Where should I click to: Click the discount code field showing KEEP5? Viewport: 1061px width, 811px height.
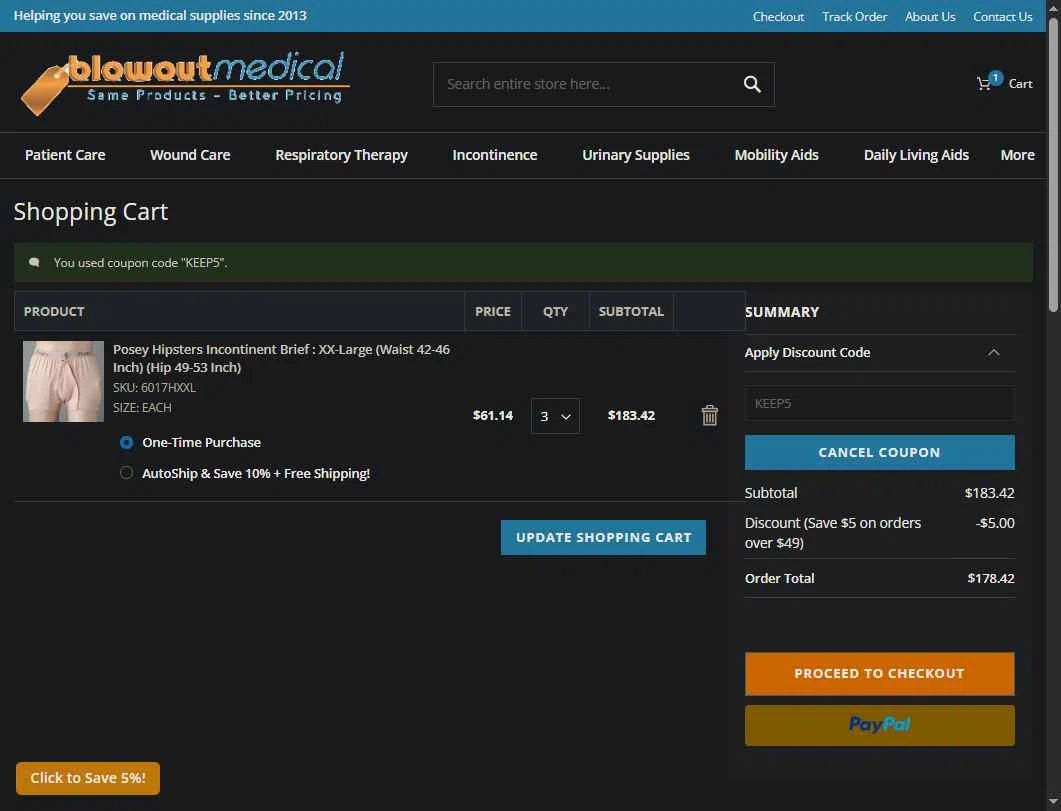879,404
